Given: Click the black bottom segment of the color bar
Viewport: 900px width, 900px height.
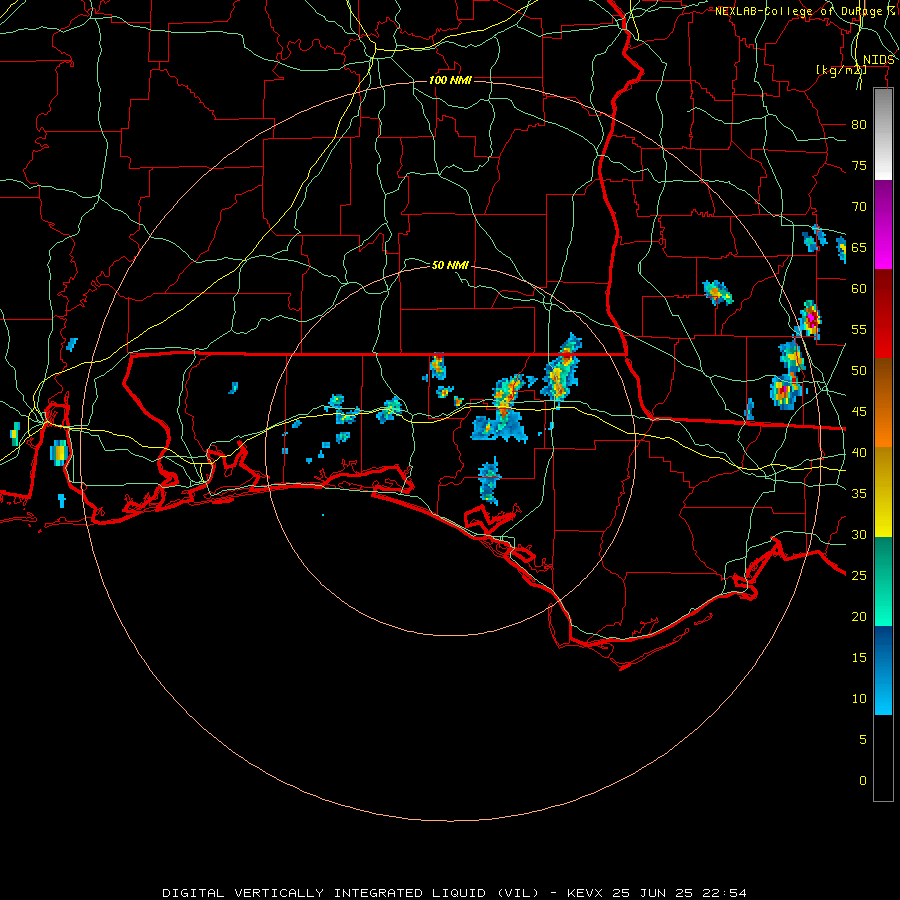Looking at the screenshot, I should click(883, 758).
